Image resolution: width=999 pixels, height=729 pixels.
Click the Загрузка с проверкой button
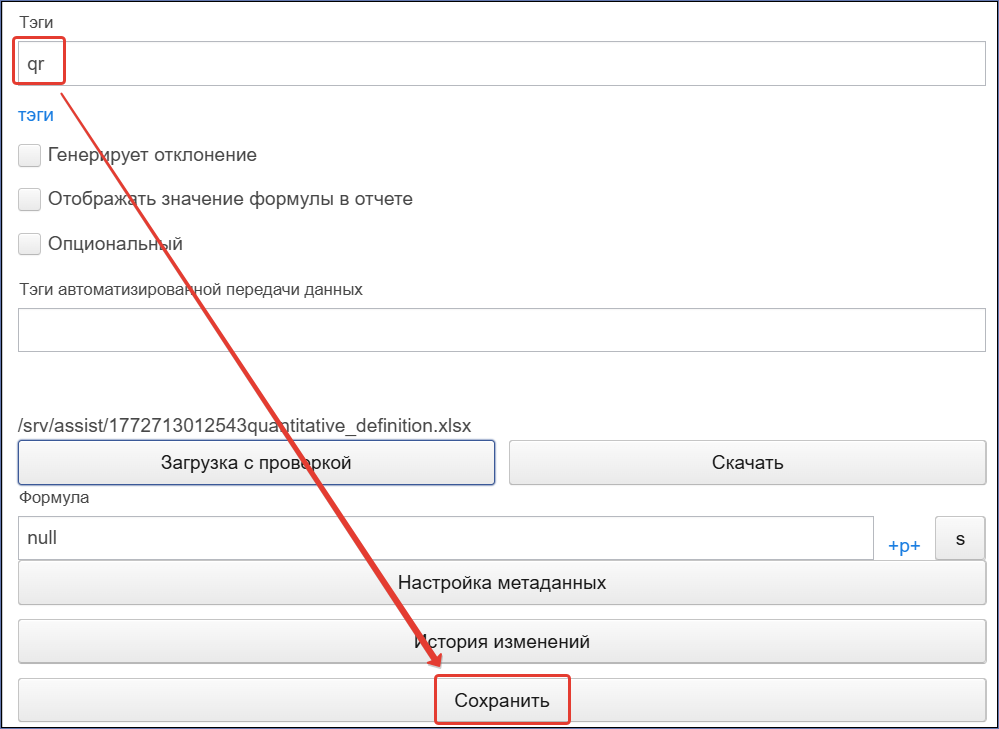[x=256, y=462]
